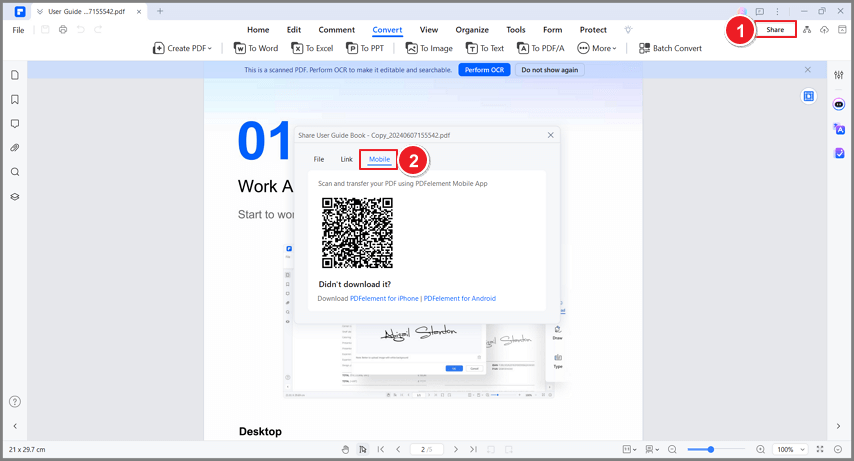Select the hand pan tool

(x=345, y=450)
